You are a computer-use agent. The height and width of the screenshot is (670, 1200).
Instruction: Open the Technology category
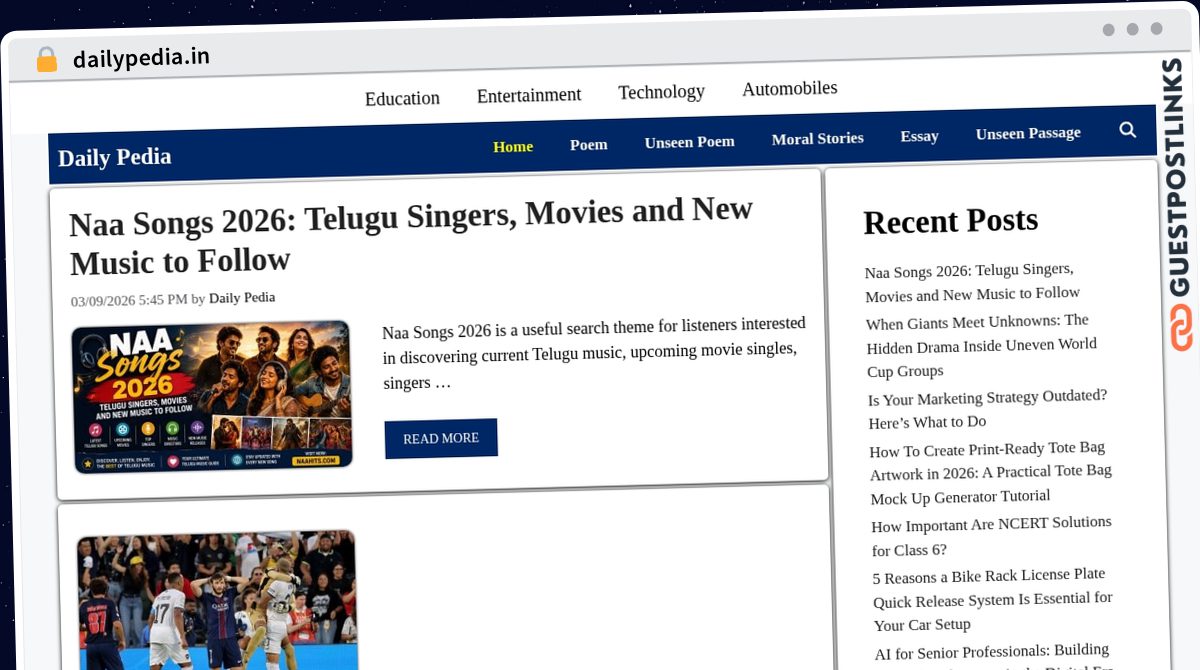pos(661,92)
